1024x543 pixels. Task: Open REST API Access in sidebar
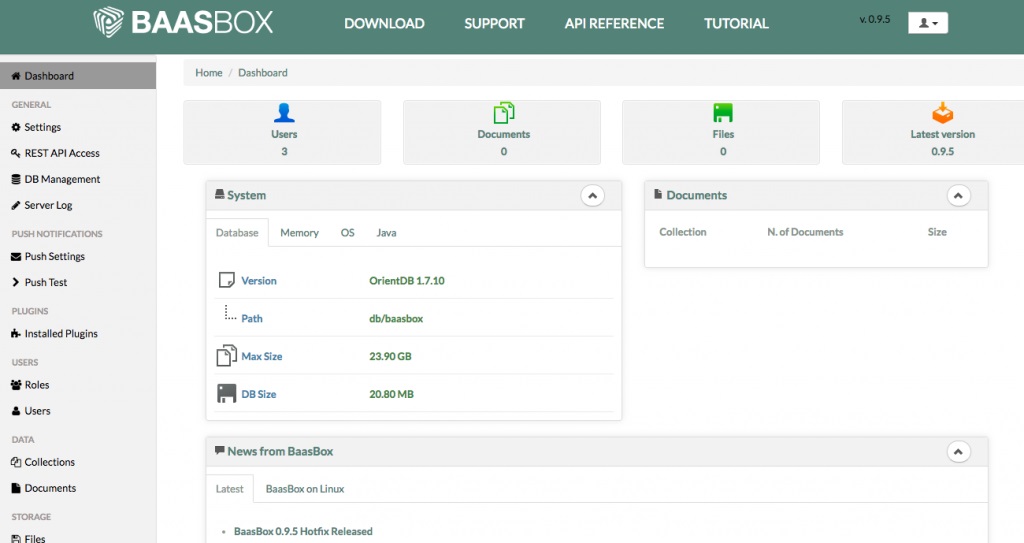point(62,153)
